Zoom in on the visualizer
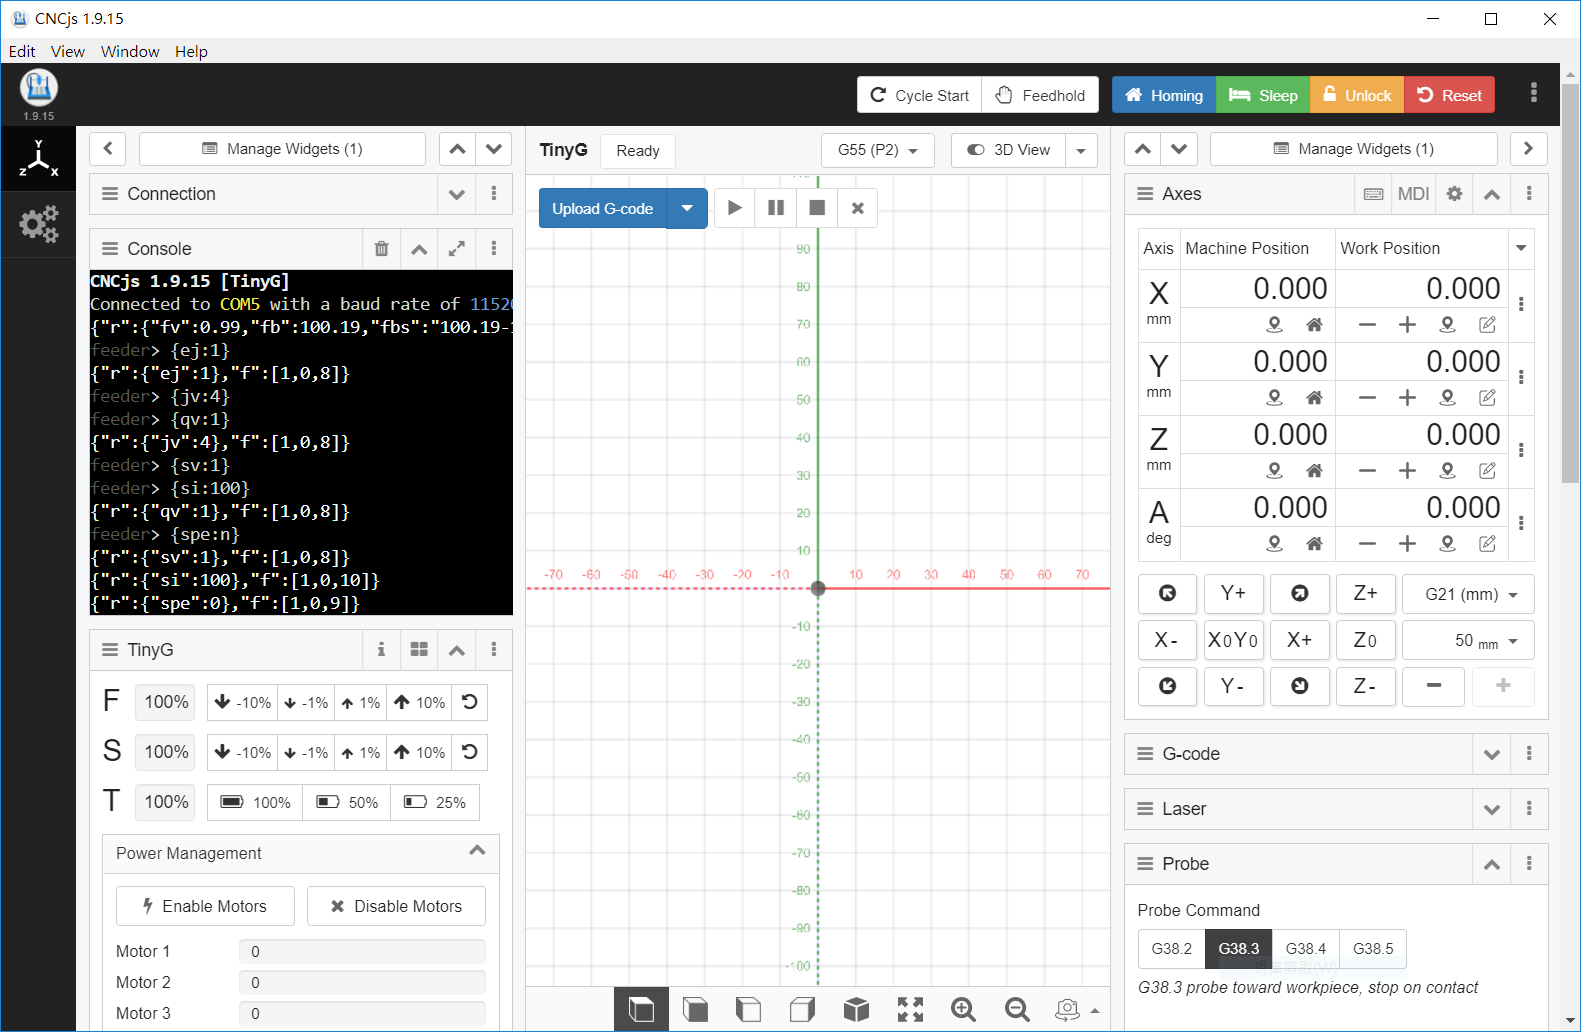Screen dimensions: 1581x1032 (x=963, y=1009)
